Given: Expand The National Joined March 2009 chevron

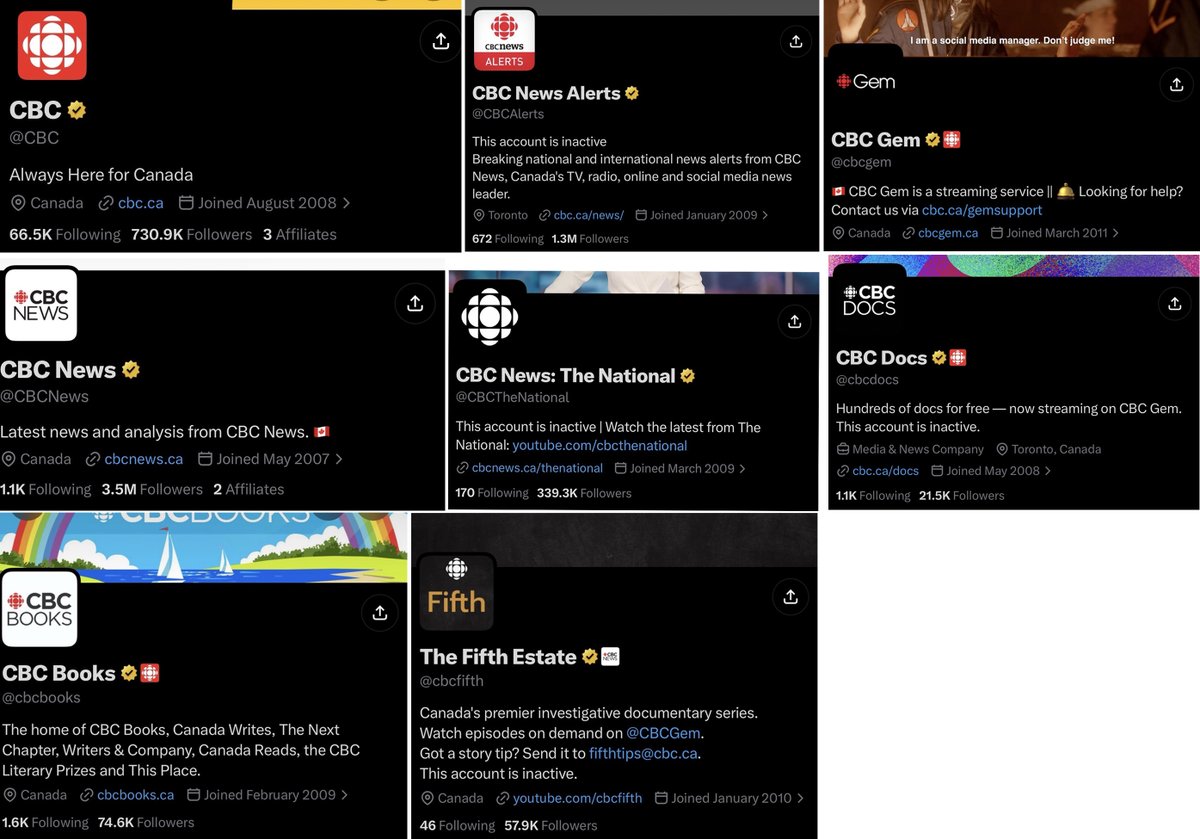Looking at the screenshot, I should 741,468.
